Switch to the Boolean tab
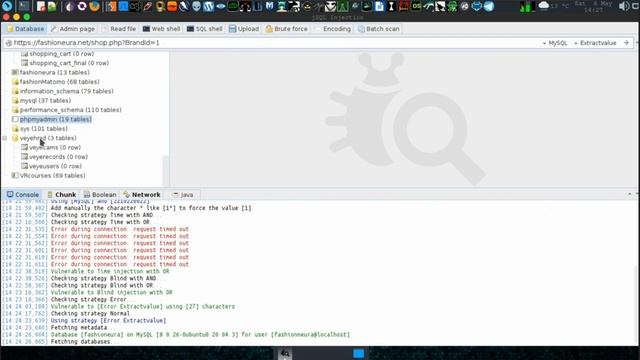 (100, 195)
